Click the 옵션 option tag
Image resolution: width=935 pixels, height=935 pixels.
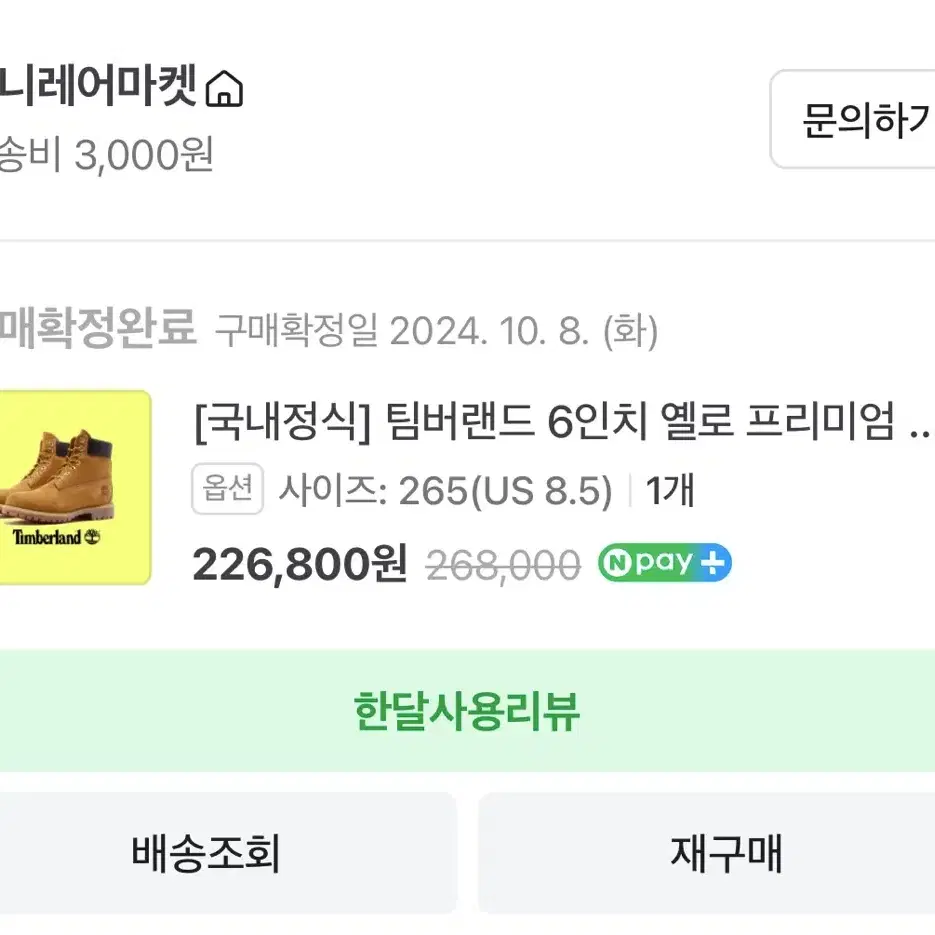pyautogui.click(x=228, y=488)
